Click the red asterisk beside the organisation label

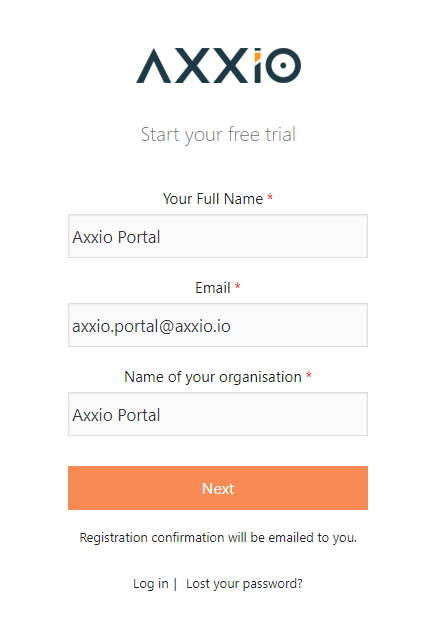[309, 375]
